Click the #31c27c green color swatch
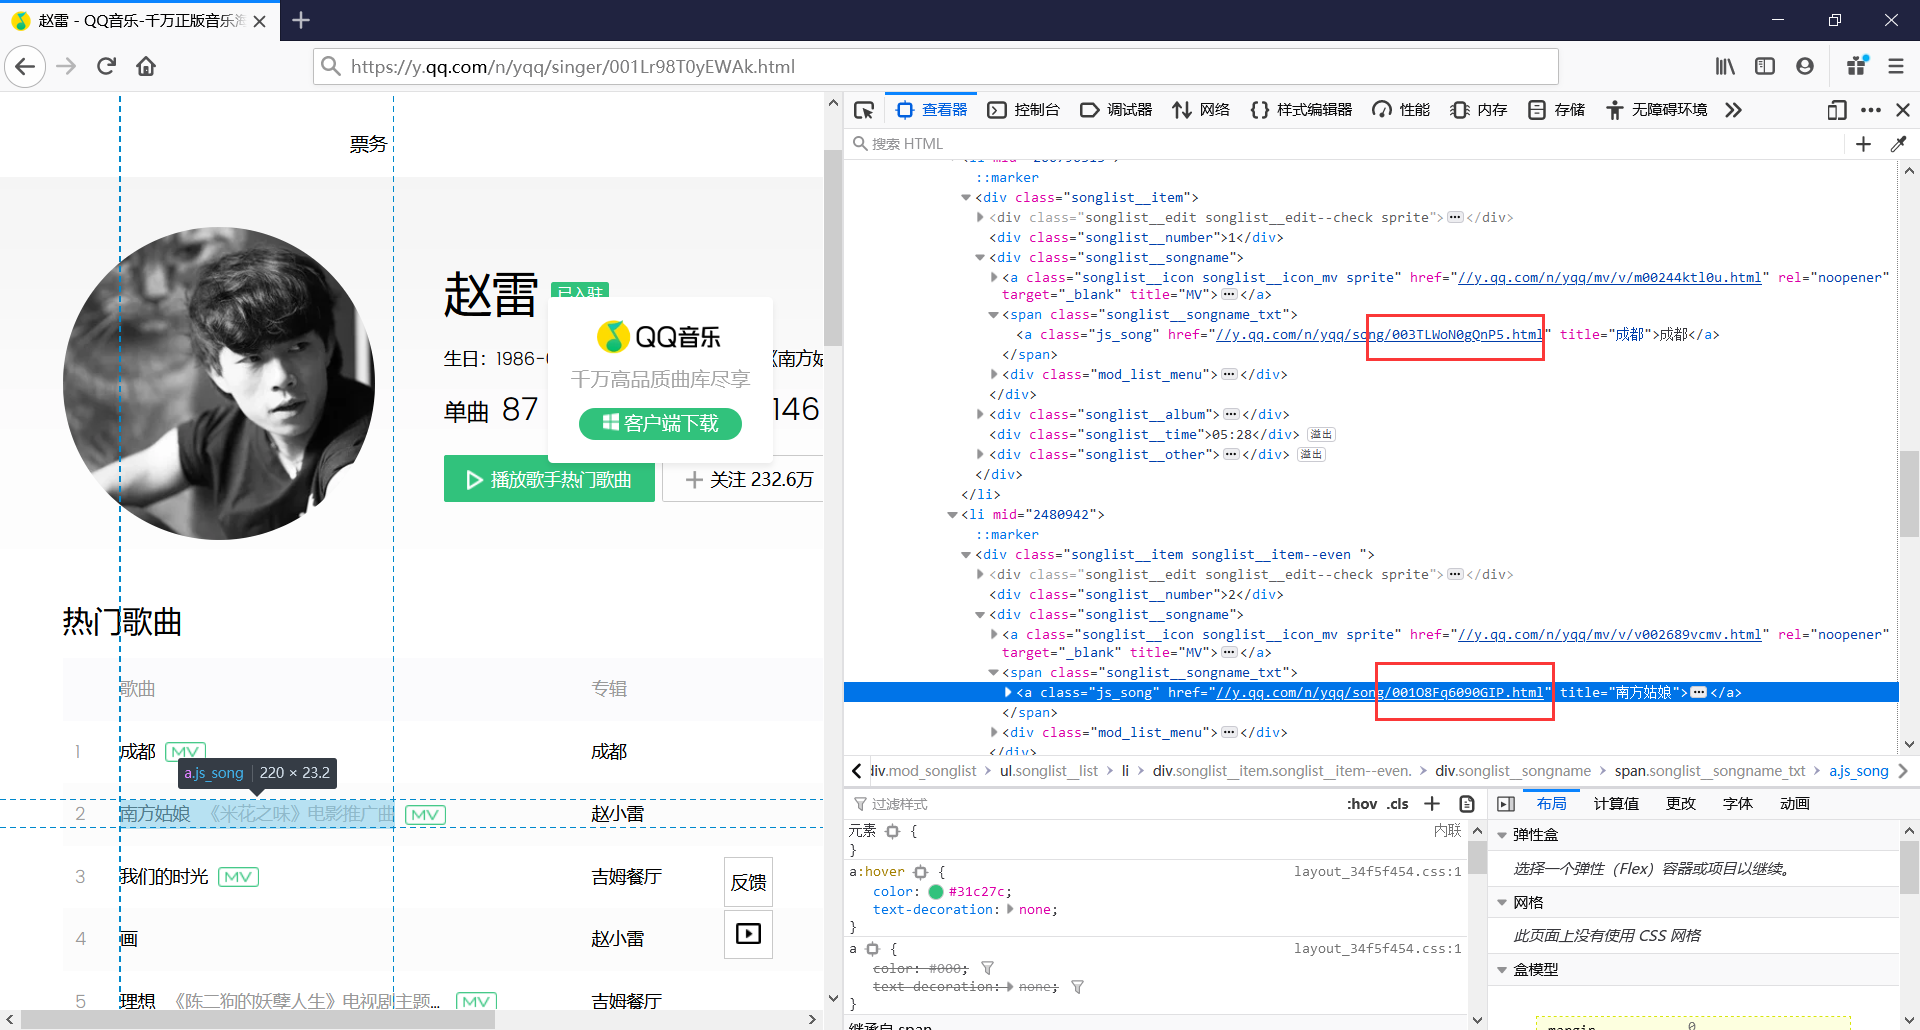 (x=936, y=892)
